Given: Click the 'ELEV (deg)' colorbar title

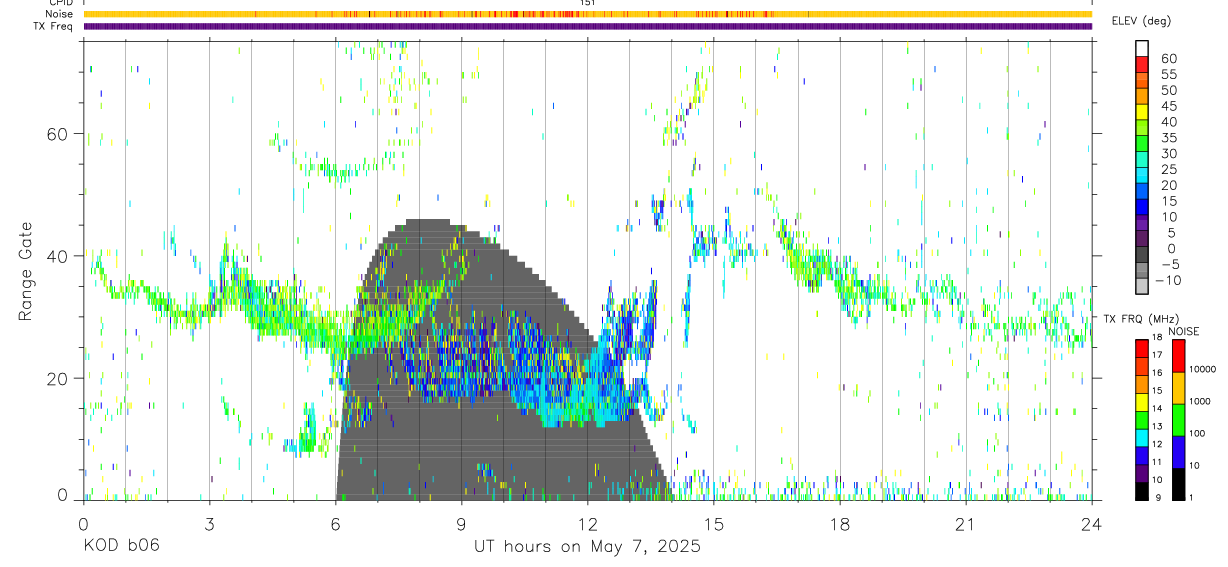Looking at the screenshot, I should (1141, 22).
